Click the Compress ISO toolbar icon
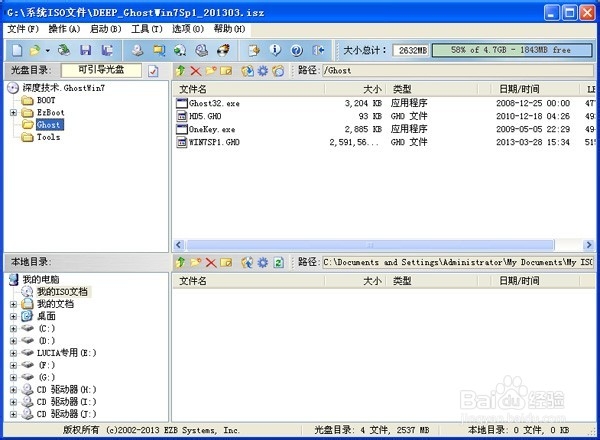 (x=159, y=50)
